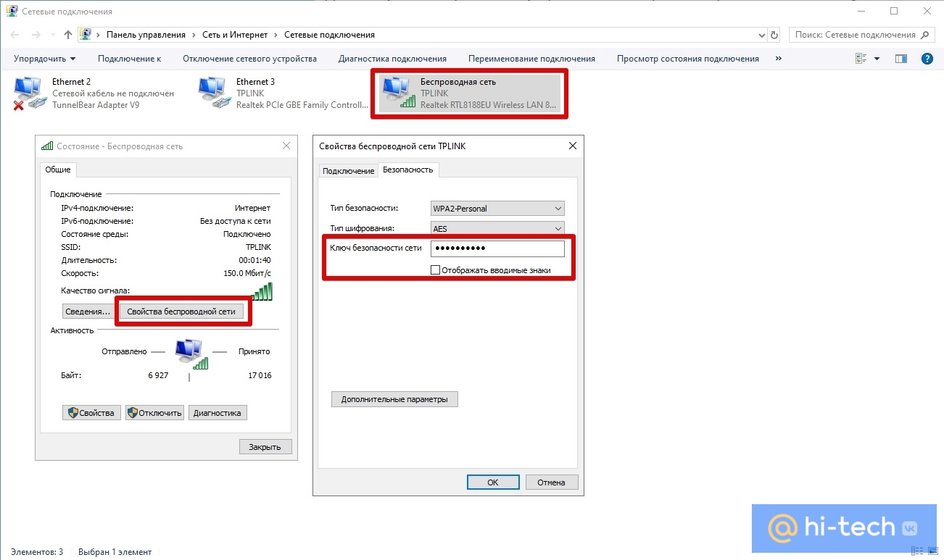Select the Общие tab in the status dialog
This screenshot has height=560, width=944.
click(58, 170)
